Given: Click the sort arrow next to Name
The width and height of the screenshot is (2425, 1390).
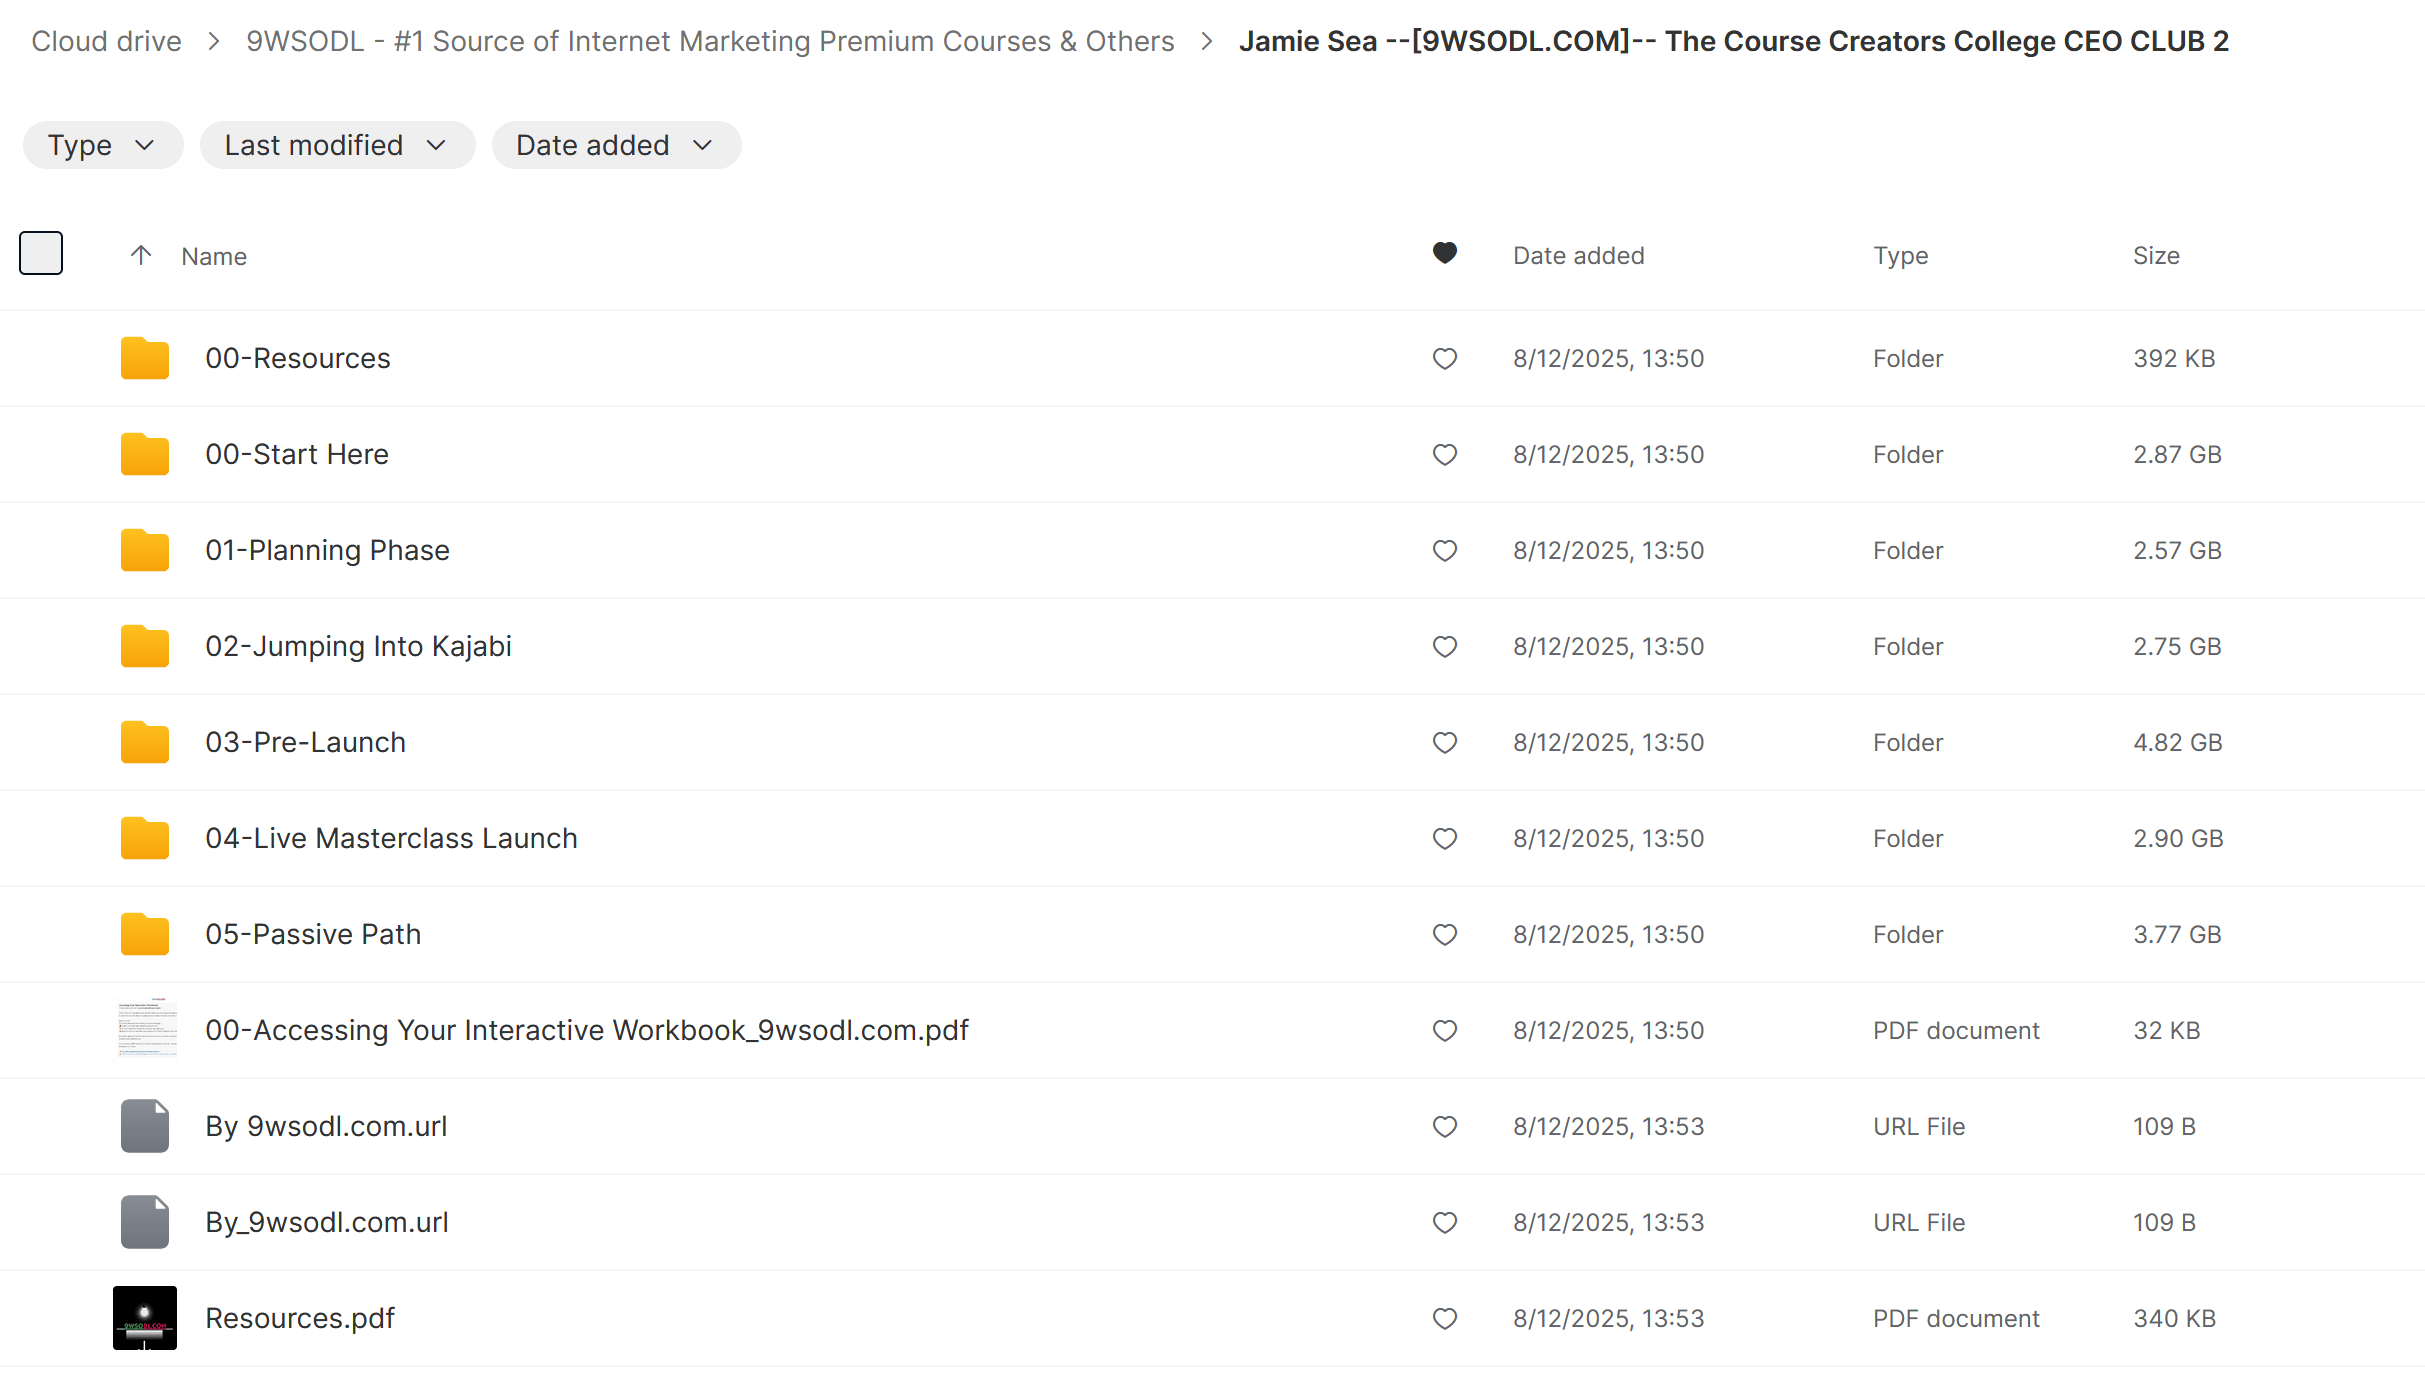Looking at the screenshot, I should 141,255.
